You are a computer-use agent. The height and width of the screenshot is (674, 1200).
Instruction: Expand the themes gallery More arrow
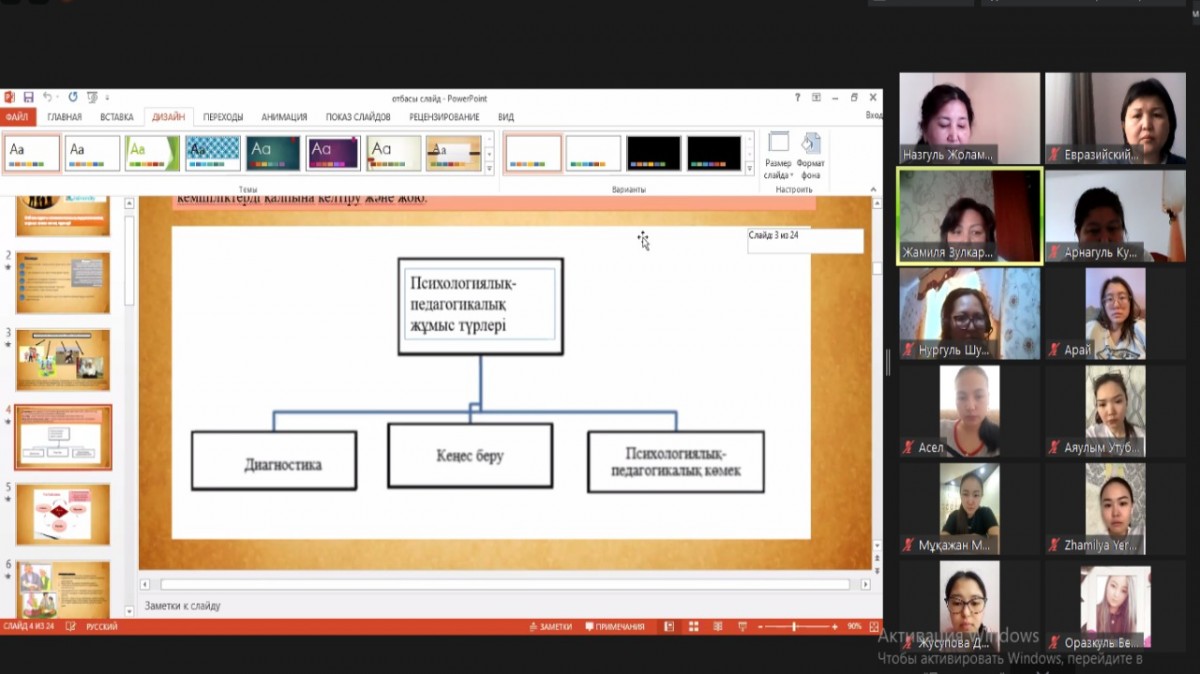[x=489, y=169]
